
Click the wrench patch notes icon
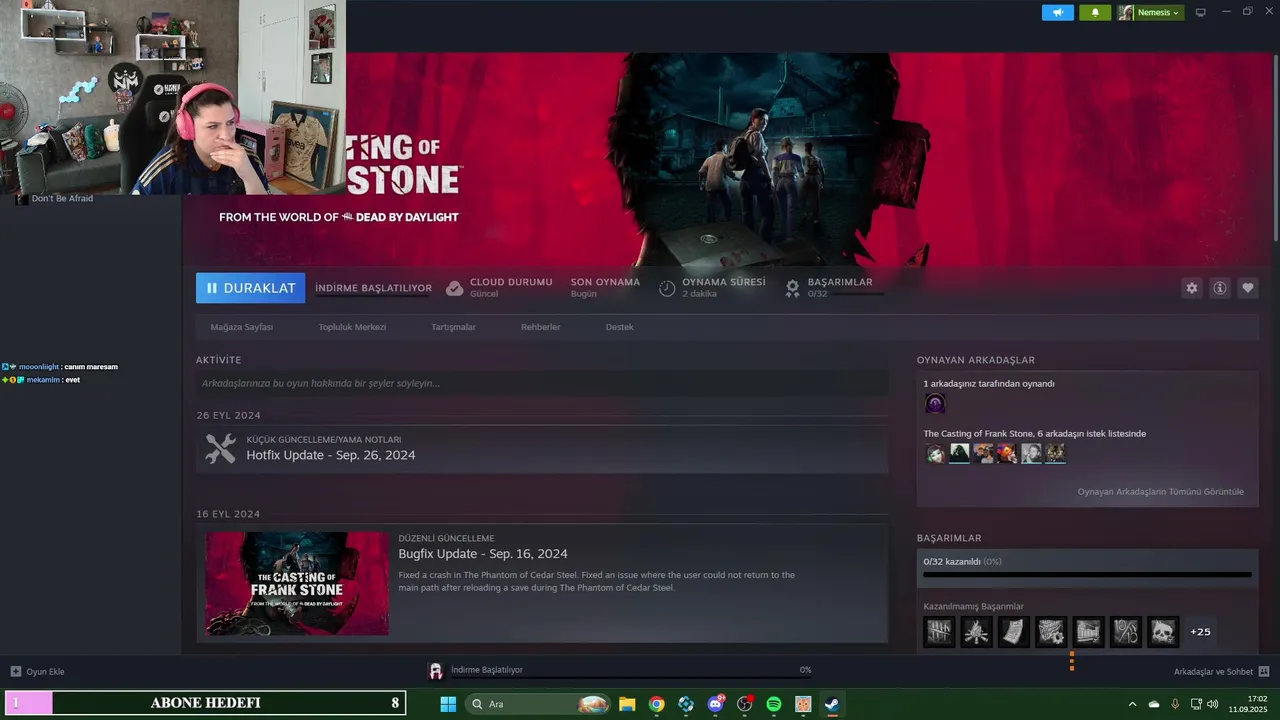click(x=220, y=448)
